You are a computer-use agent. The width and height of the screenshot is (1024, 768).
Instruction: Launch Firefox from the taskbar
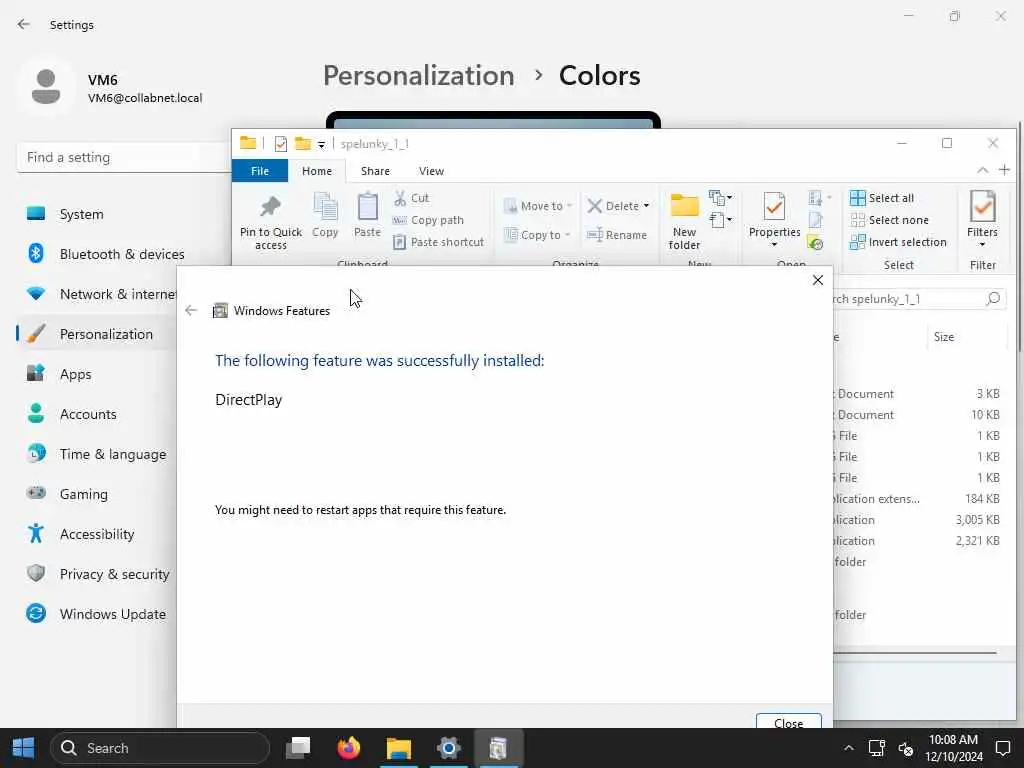click(349, 748)
